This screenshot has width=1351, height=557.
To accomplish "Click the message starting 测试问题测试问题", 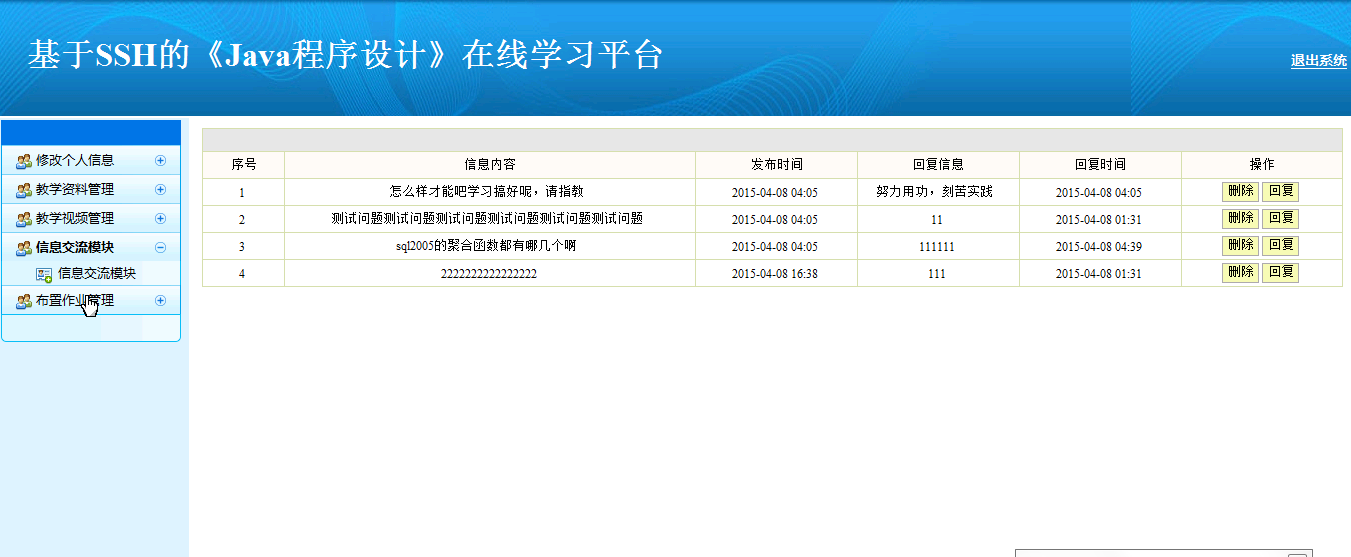I will click(487, 219).
